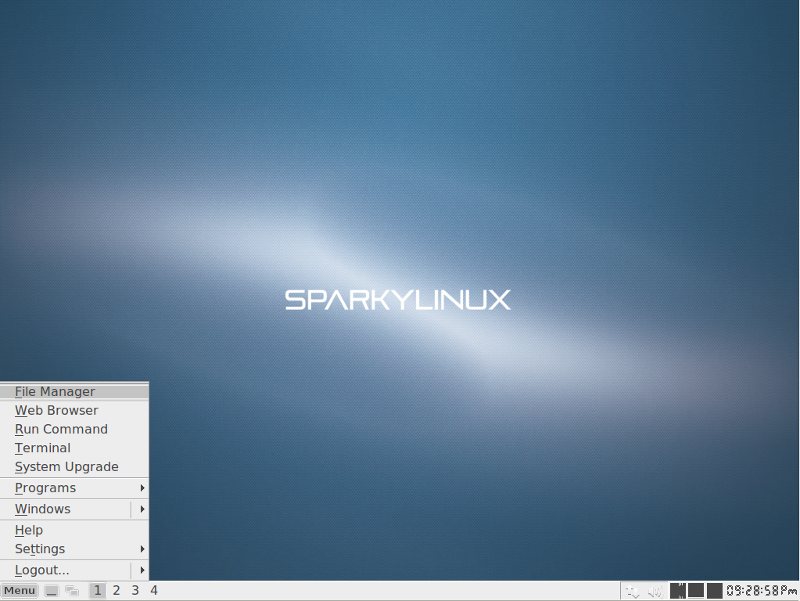Click the first dark system monitor graph
The height and width of the screenshot is (601, 800).
[x=678, y=591]
